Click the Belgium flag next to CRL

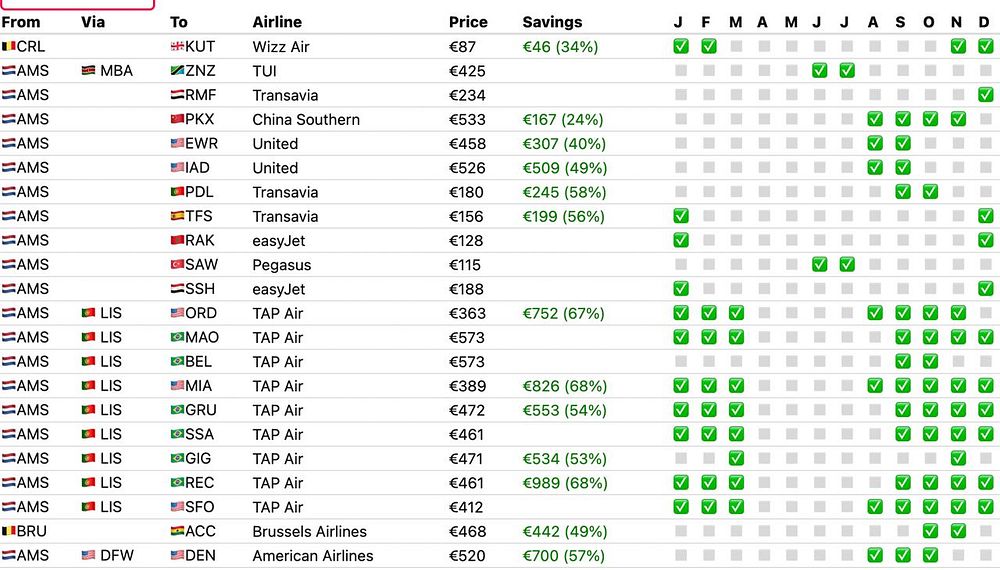pos(9,47)
